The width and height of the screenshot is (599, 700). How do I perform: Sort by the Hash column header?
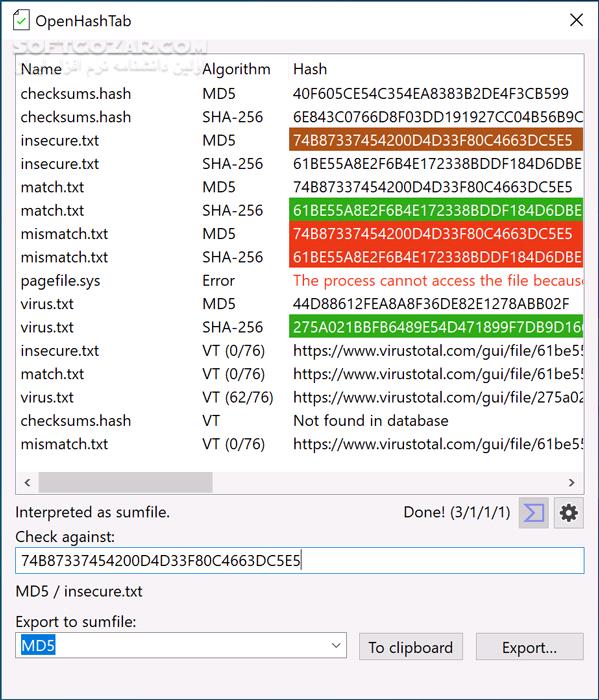tap(310, 69)
